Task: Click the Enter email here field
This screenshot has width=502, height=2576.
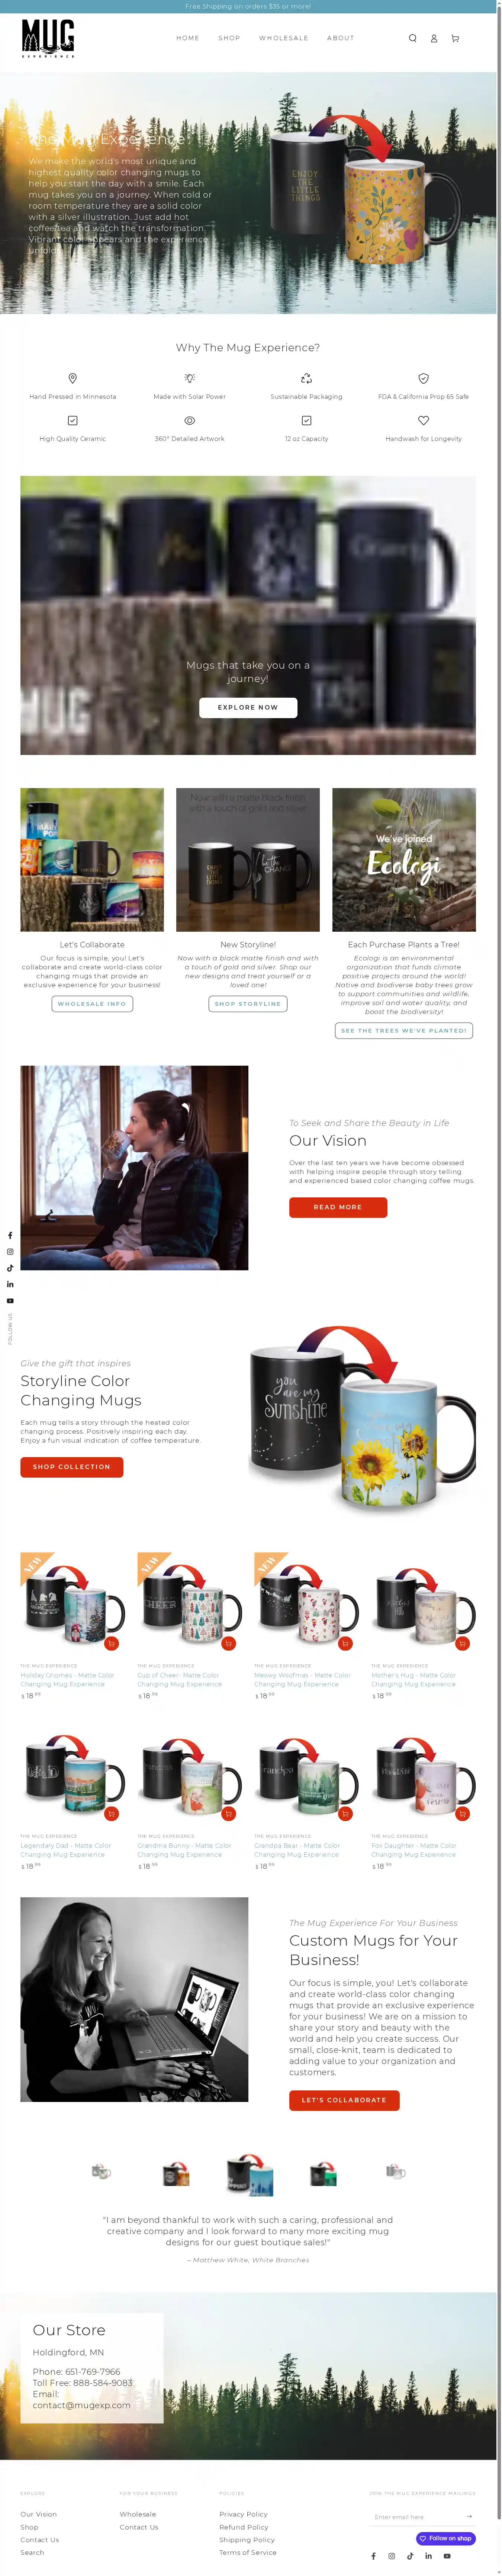Action: point(415,2516)
